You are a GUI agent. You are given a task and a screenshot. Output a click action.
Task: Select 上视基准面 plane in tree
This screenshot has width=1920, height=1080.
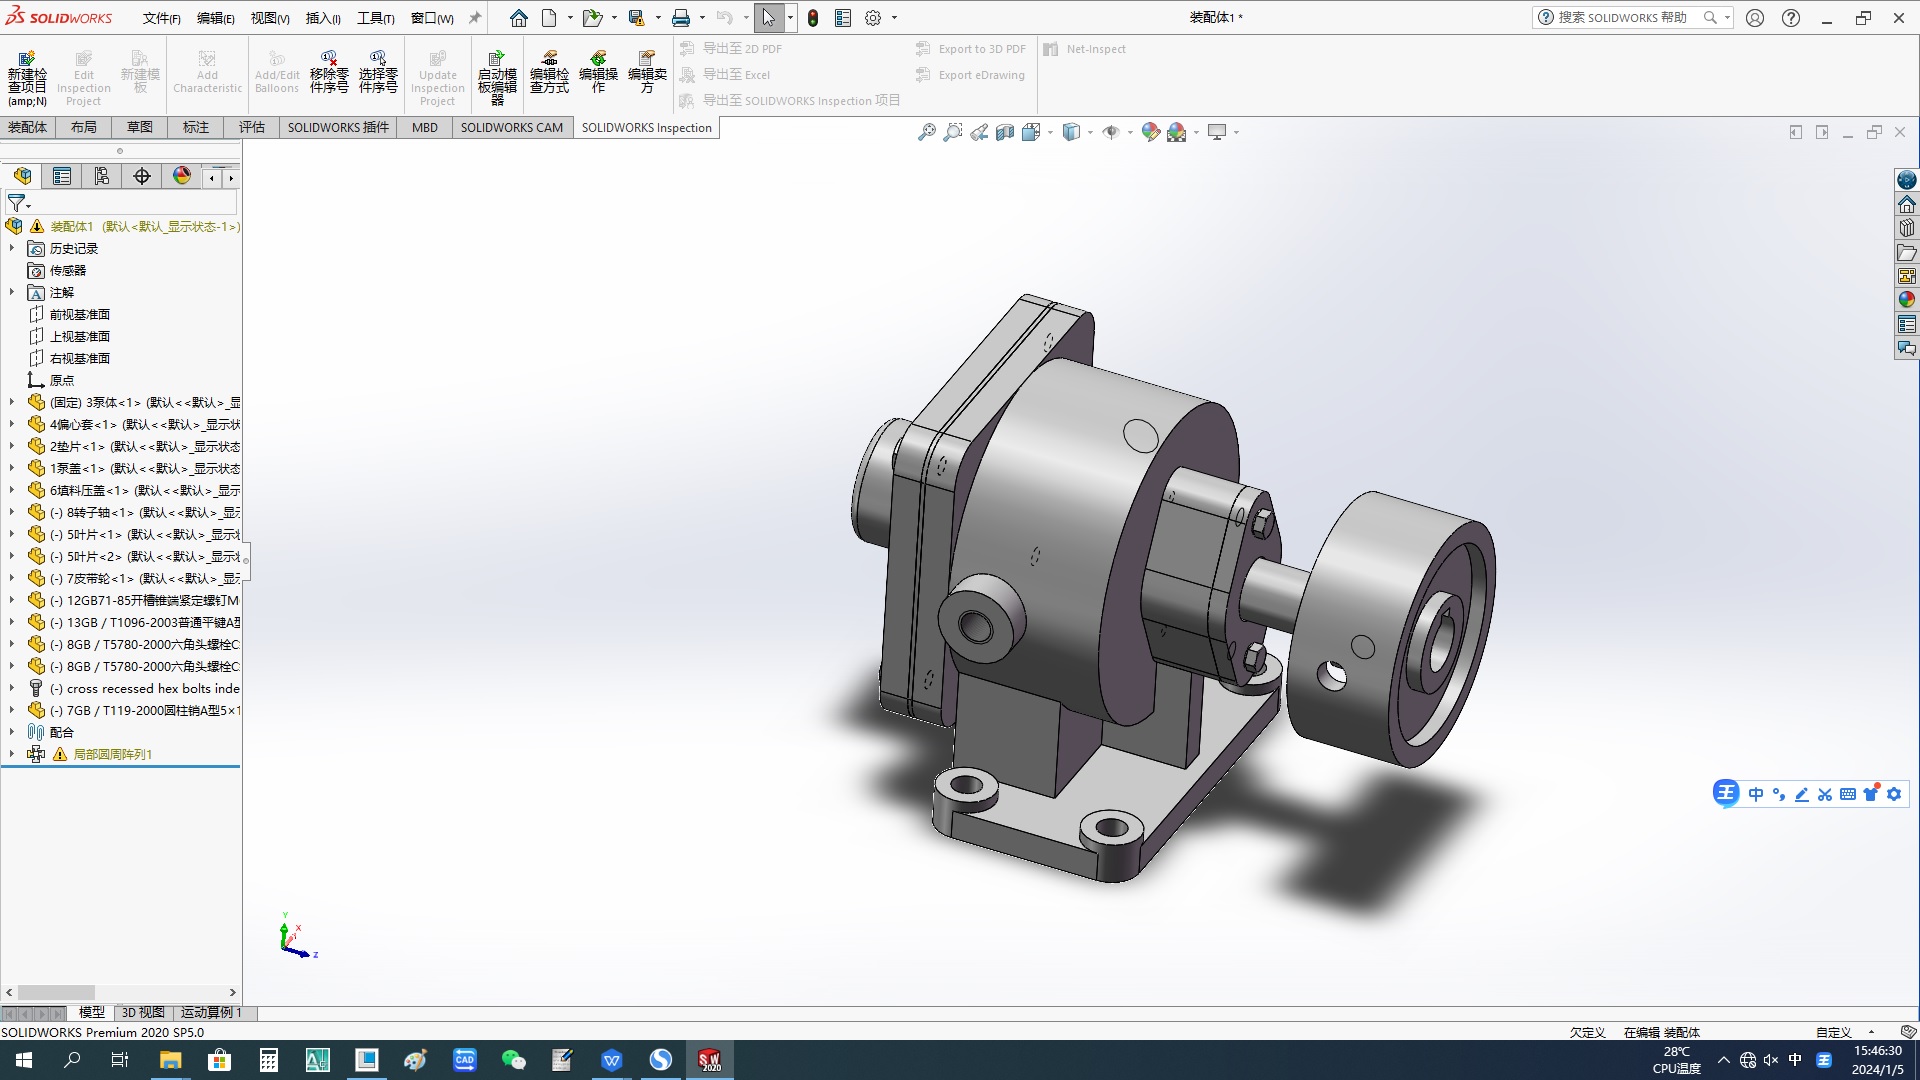[80, 336]
